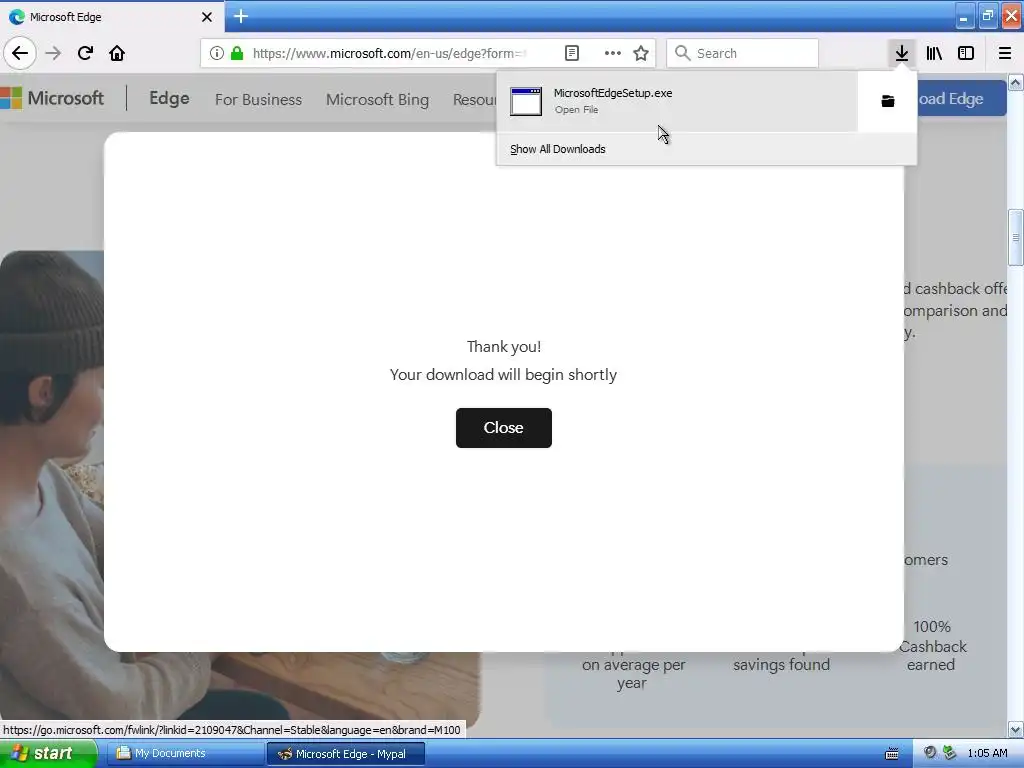Restore down the browser window

point(987,17)
